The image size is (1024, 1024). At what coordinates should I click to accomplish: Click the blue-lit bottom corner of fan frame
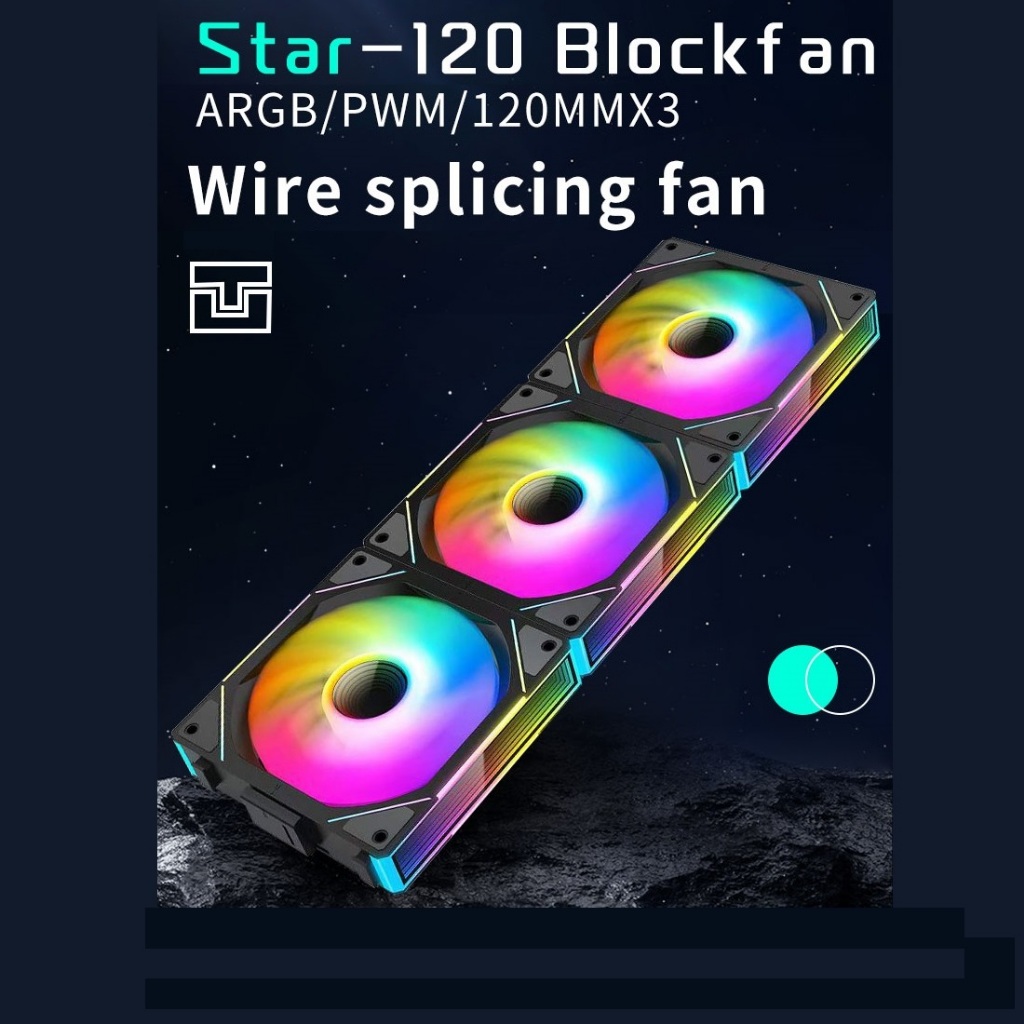(385, 870)
